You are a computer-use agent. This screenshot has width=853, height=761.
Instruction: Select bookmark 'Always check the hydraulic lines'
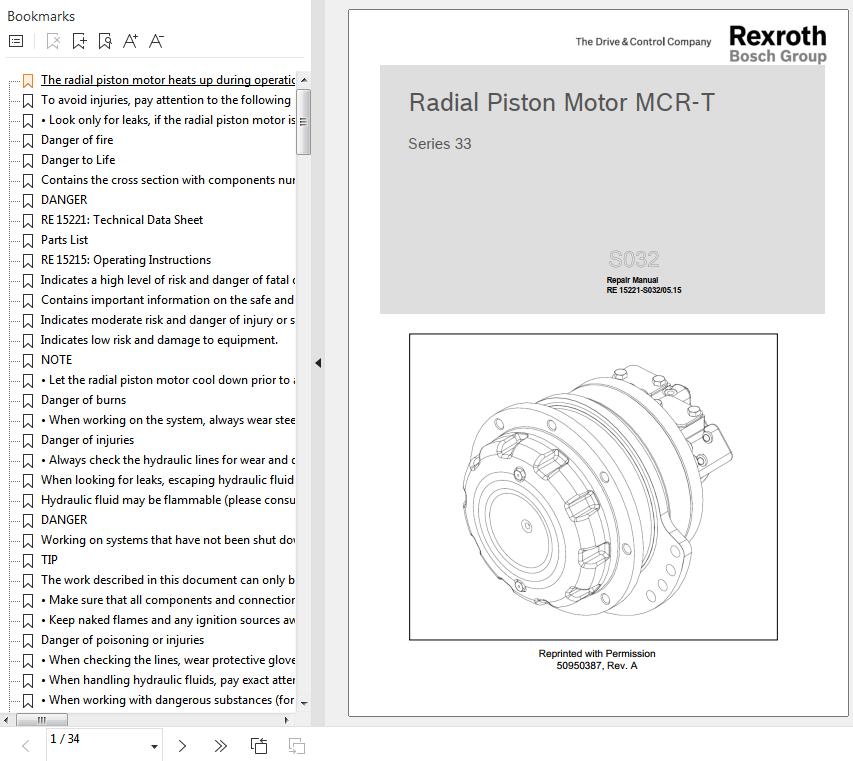(168, 460)
